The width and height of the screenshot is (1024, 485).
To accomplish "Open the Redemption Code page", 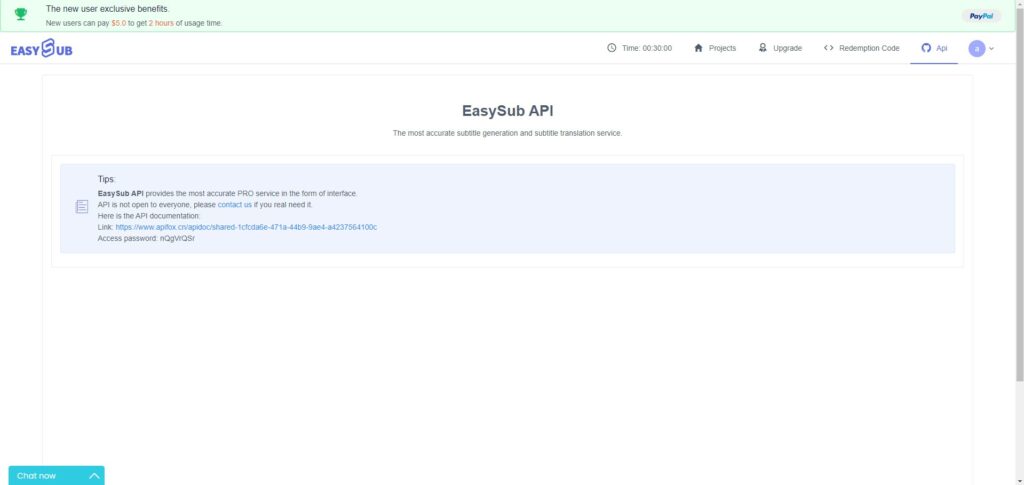I will (861, 48).
